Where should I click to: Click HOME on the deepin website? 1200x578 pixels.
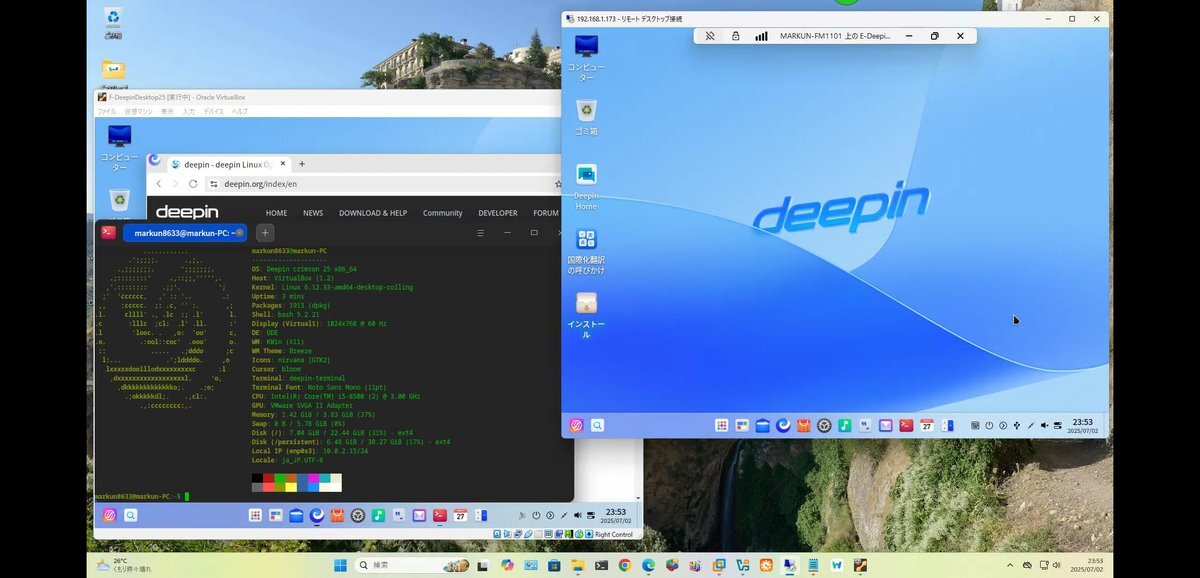[276, 213]
